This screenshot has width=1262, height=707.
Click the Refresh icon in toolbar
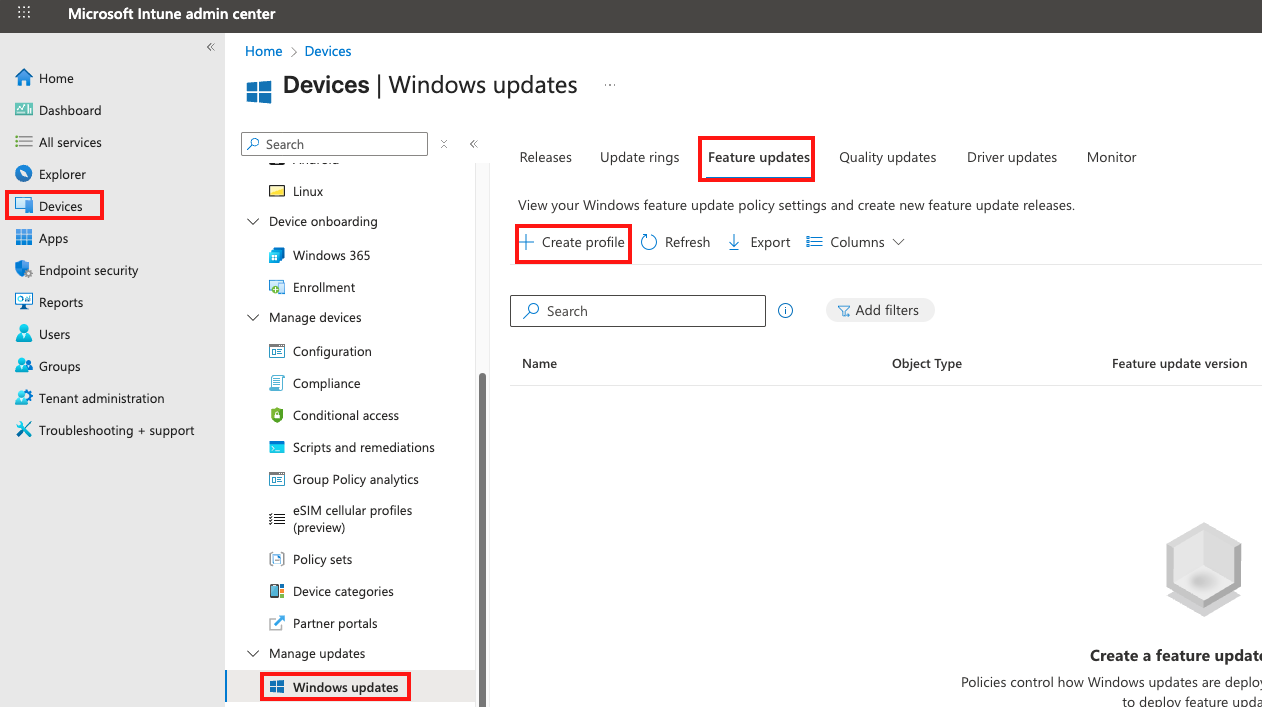pos(650,242)
